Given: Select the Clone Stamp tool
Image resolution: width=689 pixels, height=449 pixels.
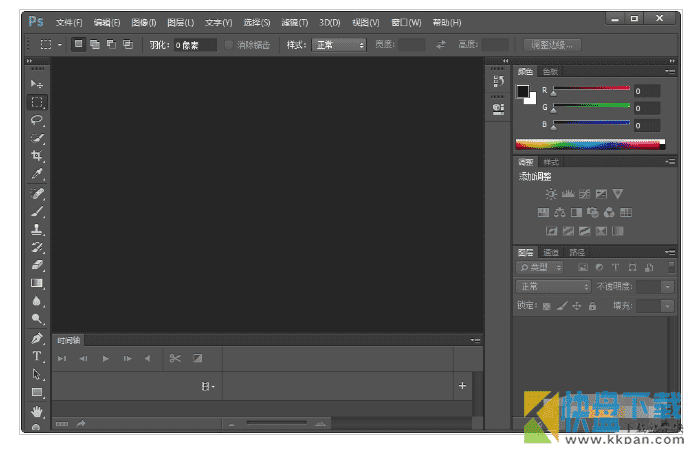Looking at the screenshot, I should click(37, 229).
